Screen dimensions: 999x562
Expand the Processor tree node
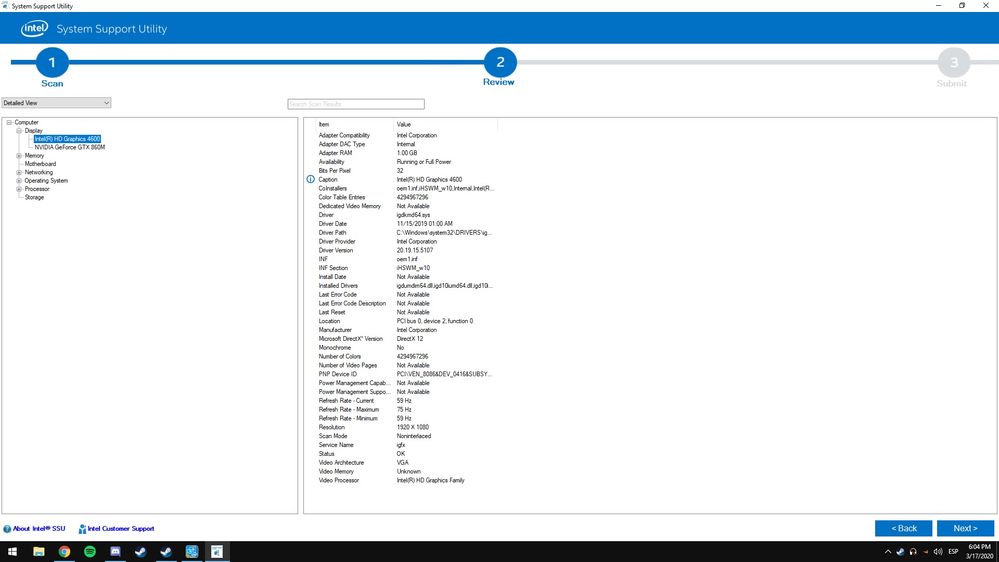[19, 189]
